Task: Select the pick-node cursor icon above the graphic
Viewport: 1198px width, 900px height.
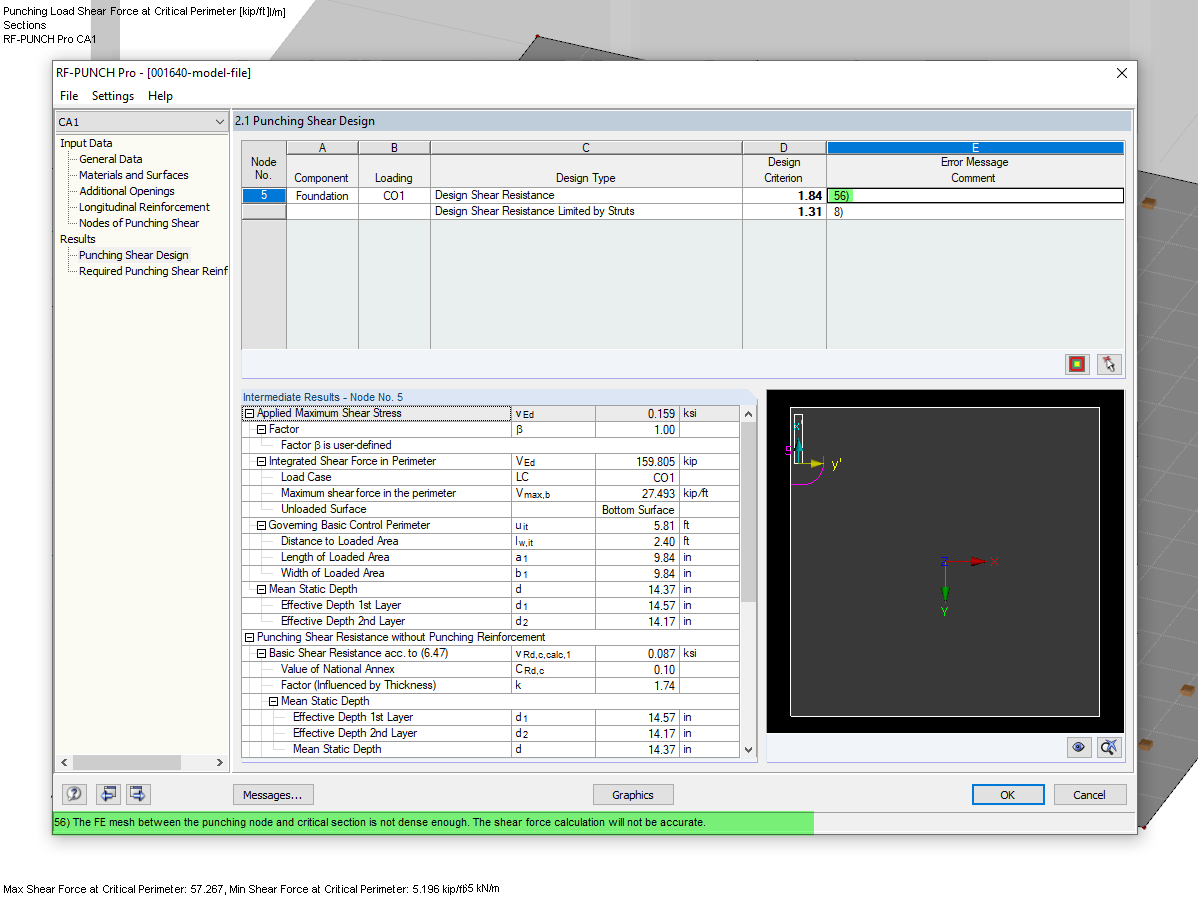Action: pyautogui.click(x=1108, y=364)
